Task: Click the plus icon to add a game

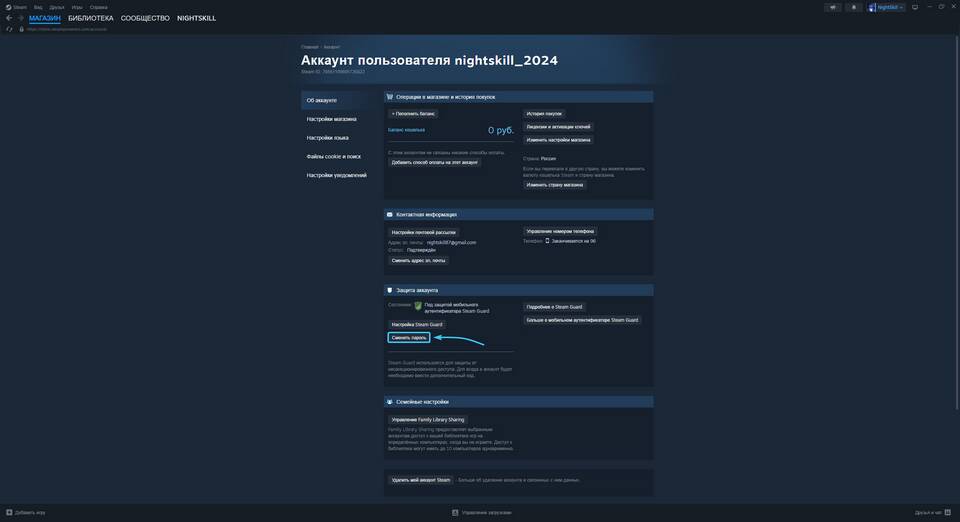Action: coord(9,512)
